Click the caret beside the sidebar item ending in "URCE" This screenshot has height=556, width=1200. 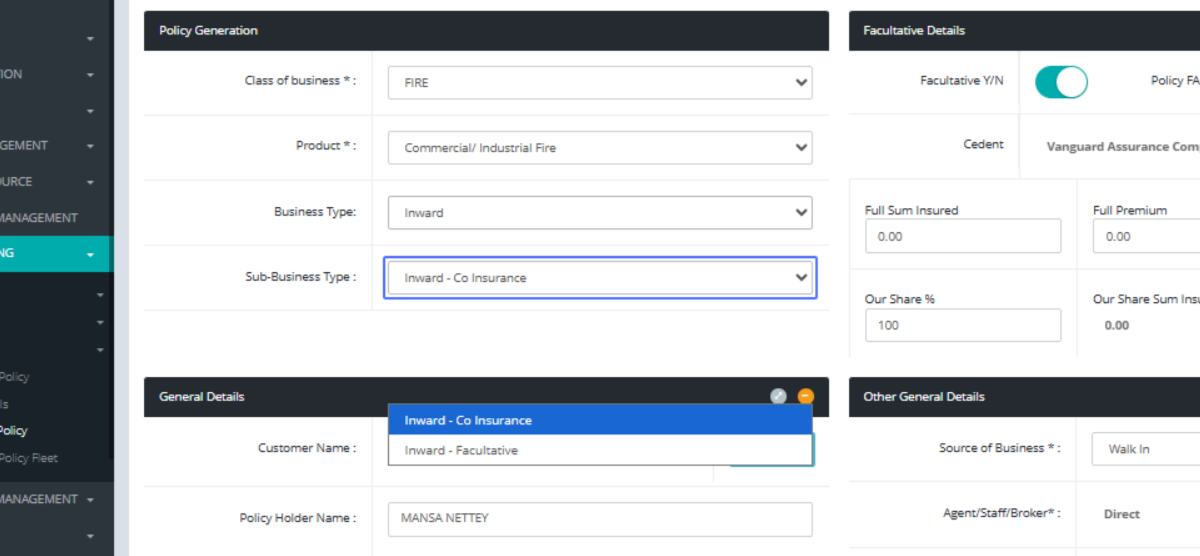click(x=90, y=182)
